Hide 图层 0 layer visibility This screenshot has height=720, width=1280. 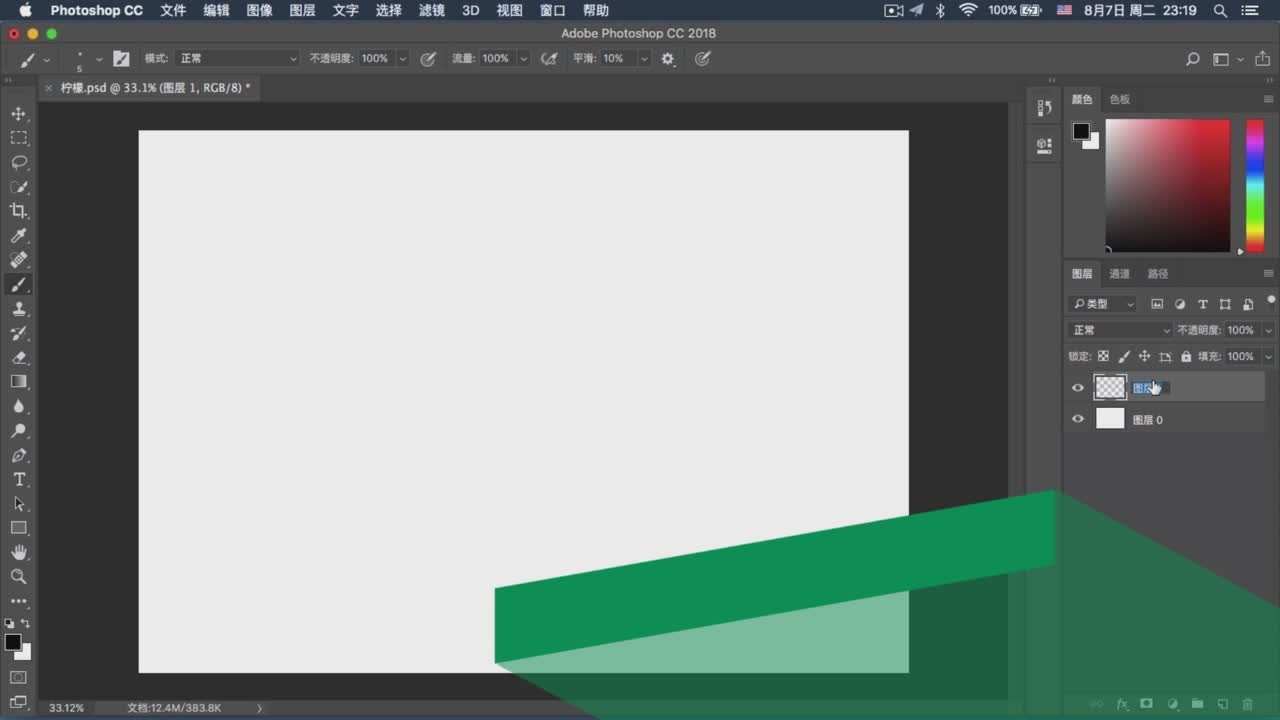(x=1078, y=420)
